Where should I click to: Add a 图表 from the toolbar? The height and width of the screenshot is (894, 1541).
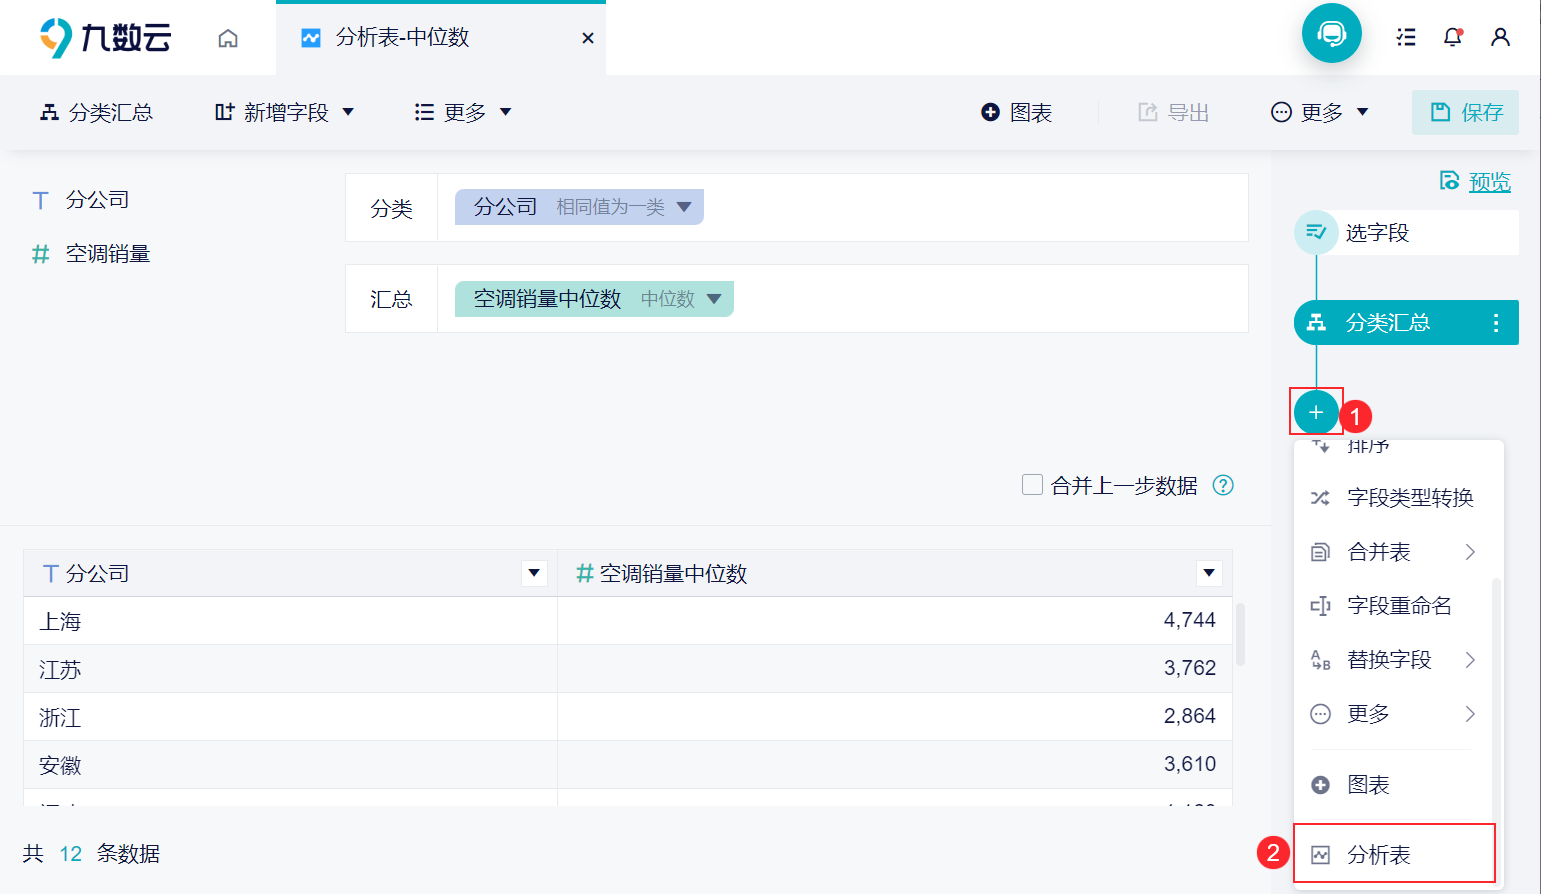click(1016, 112)
